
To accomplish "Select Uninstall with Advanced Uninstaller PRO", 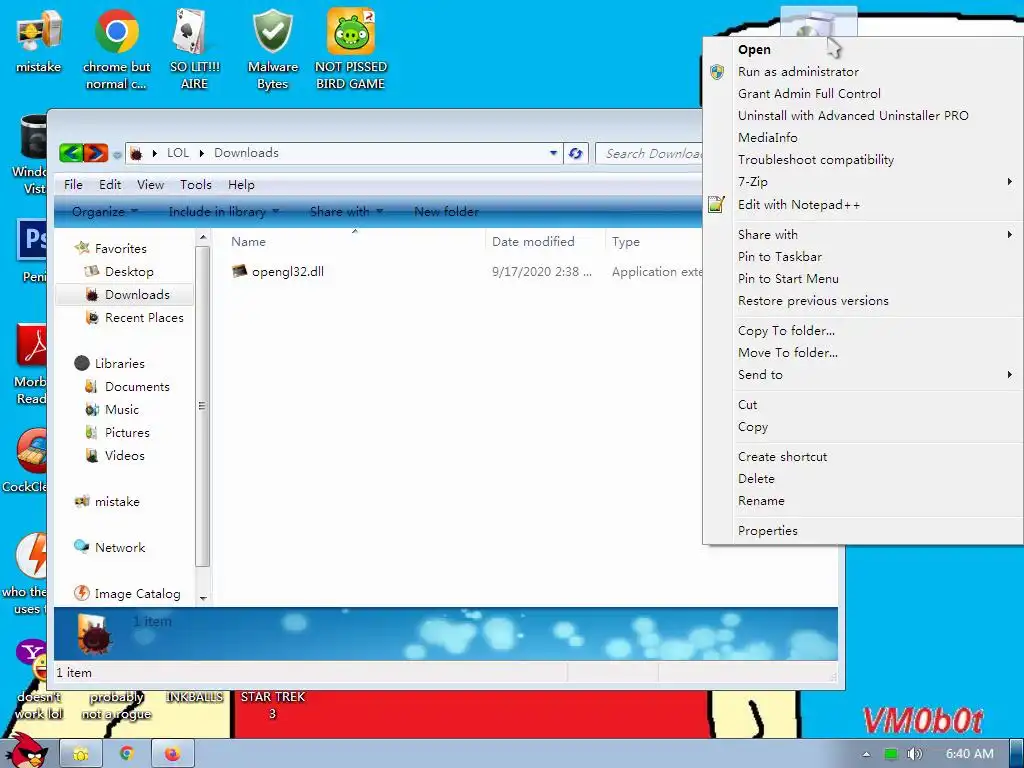I will click(x=863, y=116).
